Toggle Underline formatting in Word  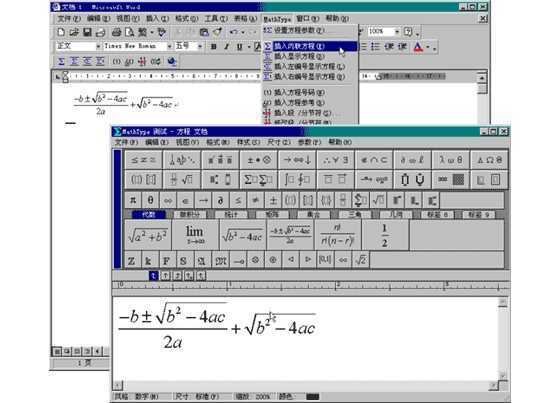239,46
